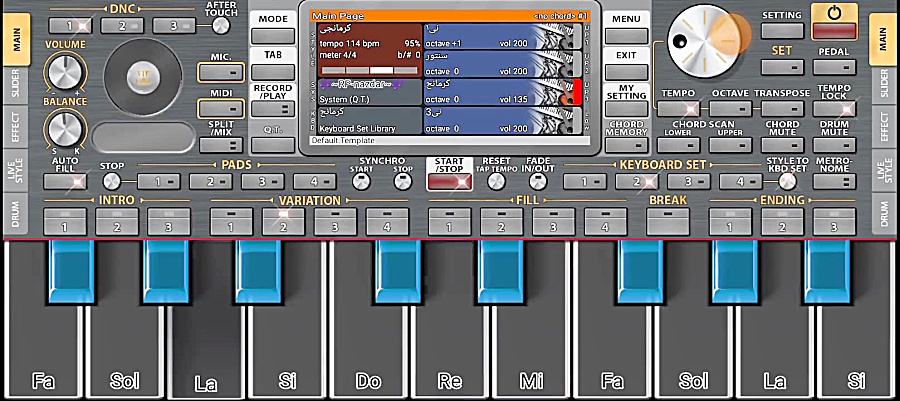Toggle Synchro Start round button
This screenshot has height=401, width=900.
(x=361, y=182)
